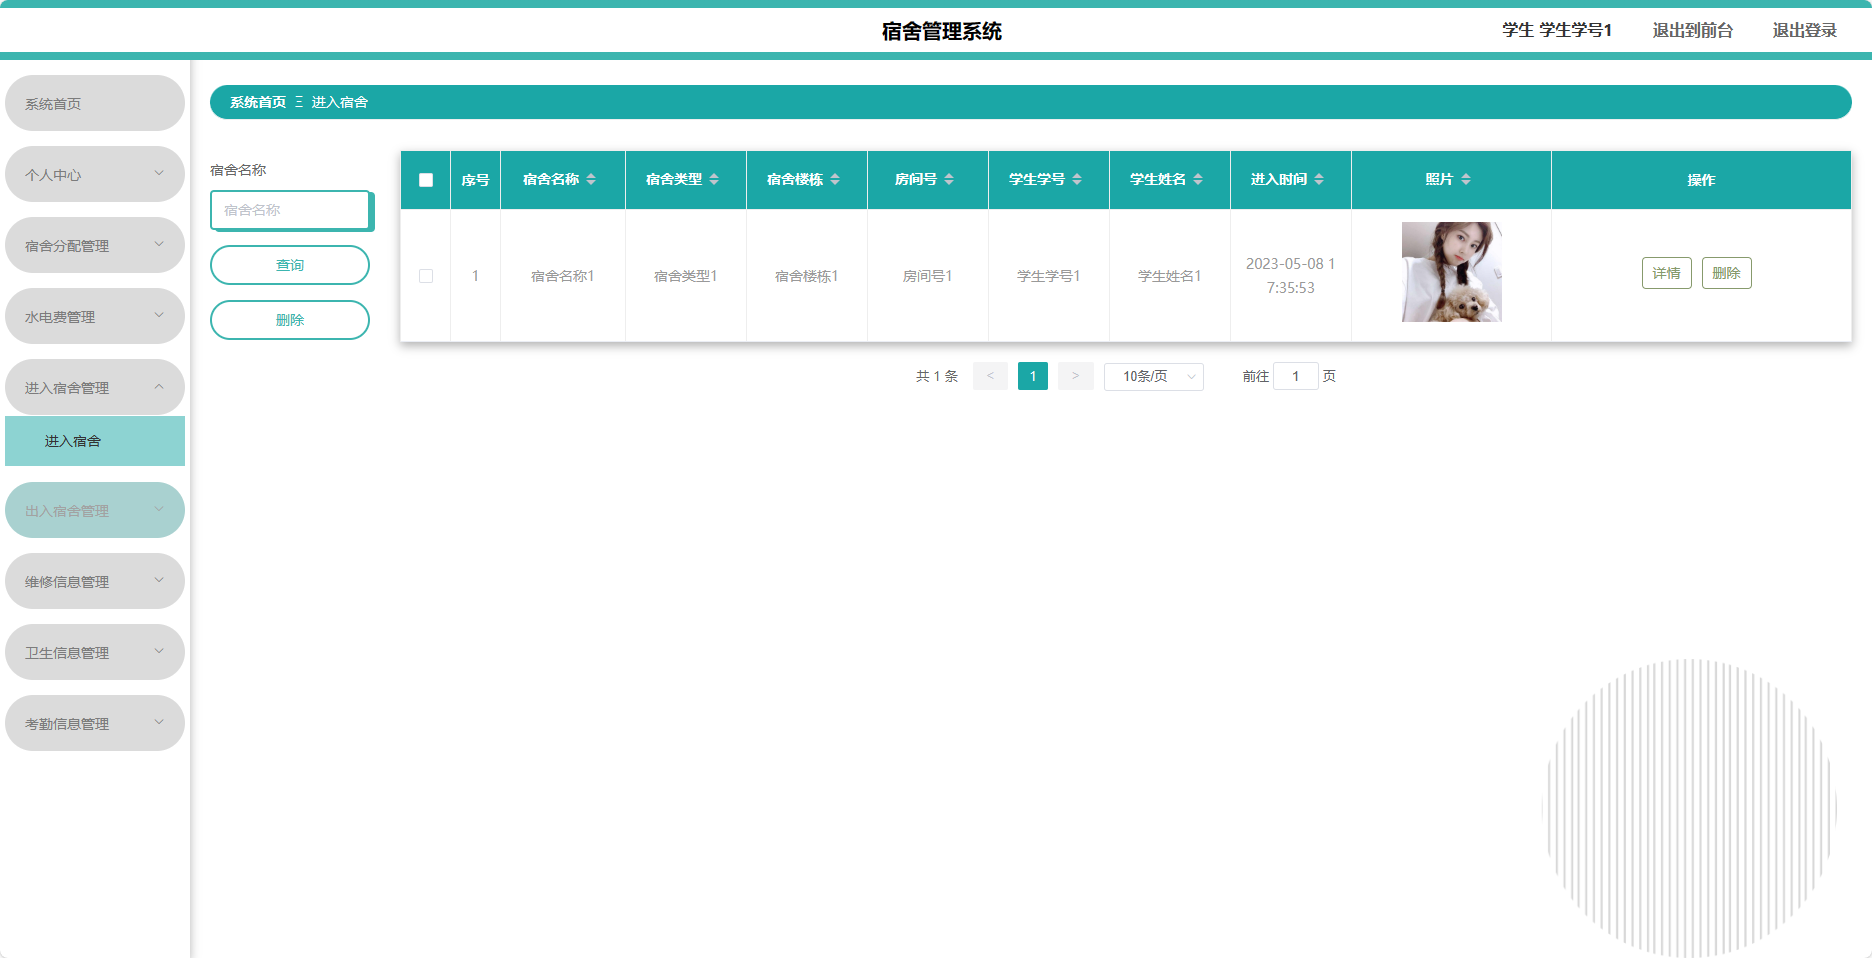Open 系统首页 in sidebar
This screenshot has width=1872, height=958.
point(95,103)
